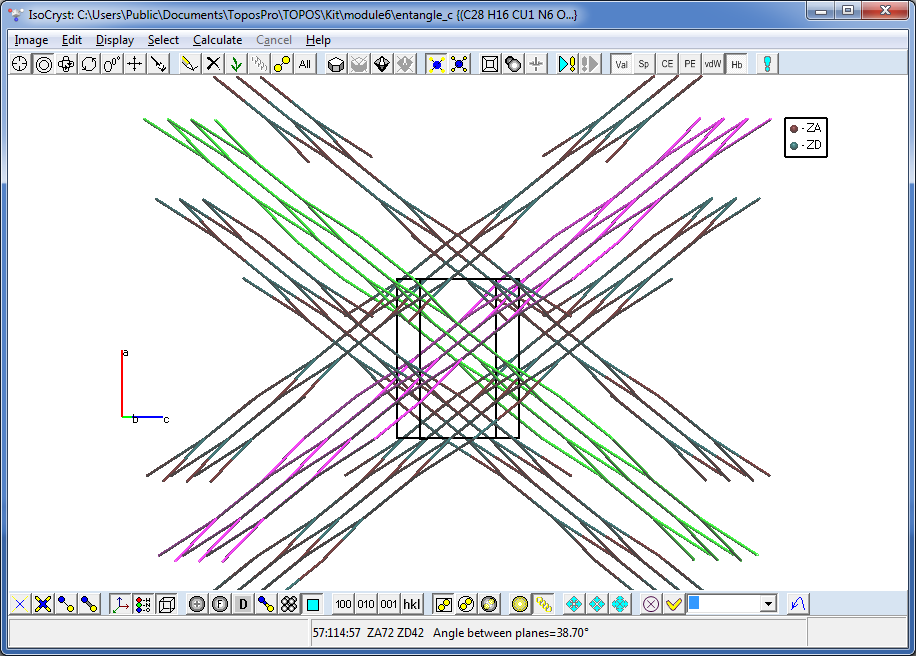Viewport: 916px width, 656px height.
Task: Click the yellow two-atom bond icon
Action: [x=282, y=64]
